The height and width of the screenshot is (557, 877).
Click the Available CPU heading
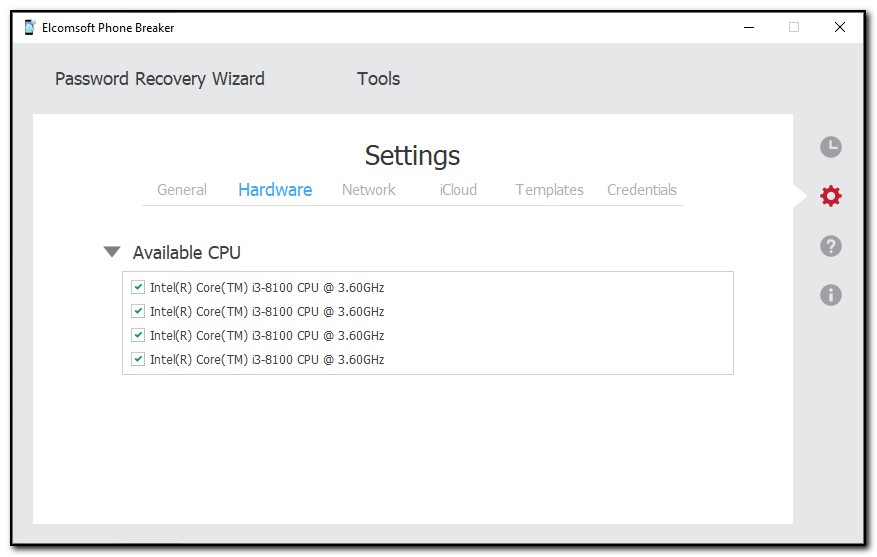point(187,253)
